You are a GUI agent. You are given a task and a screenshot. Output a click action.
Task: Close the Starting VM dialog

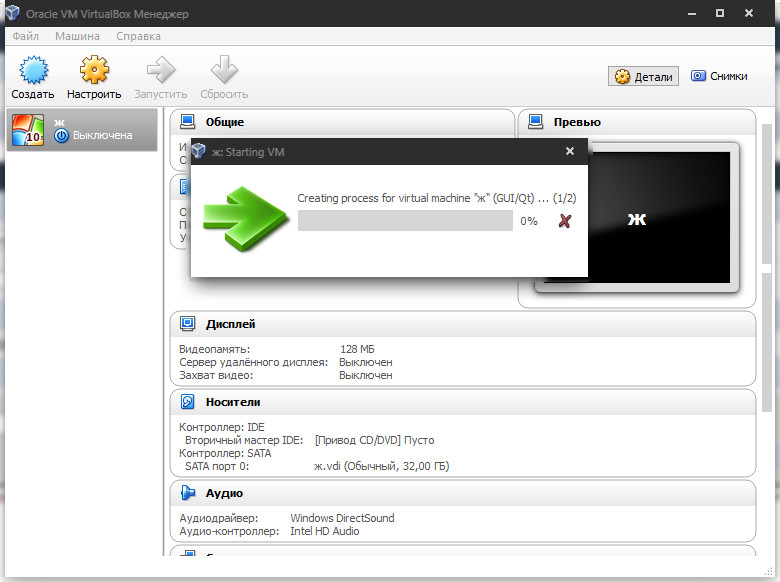[570, 151]
